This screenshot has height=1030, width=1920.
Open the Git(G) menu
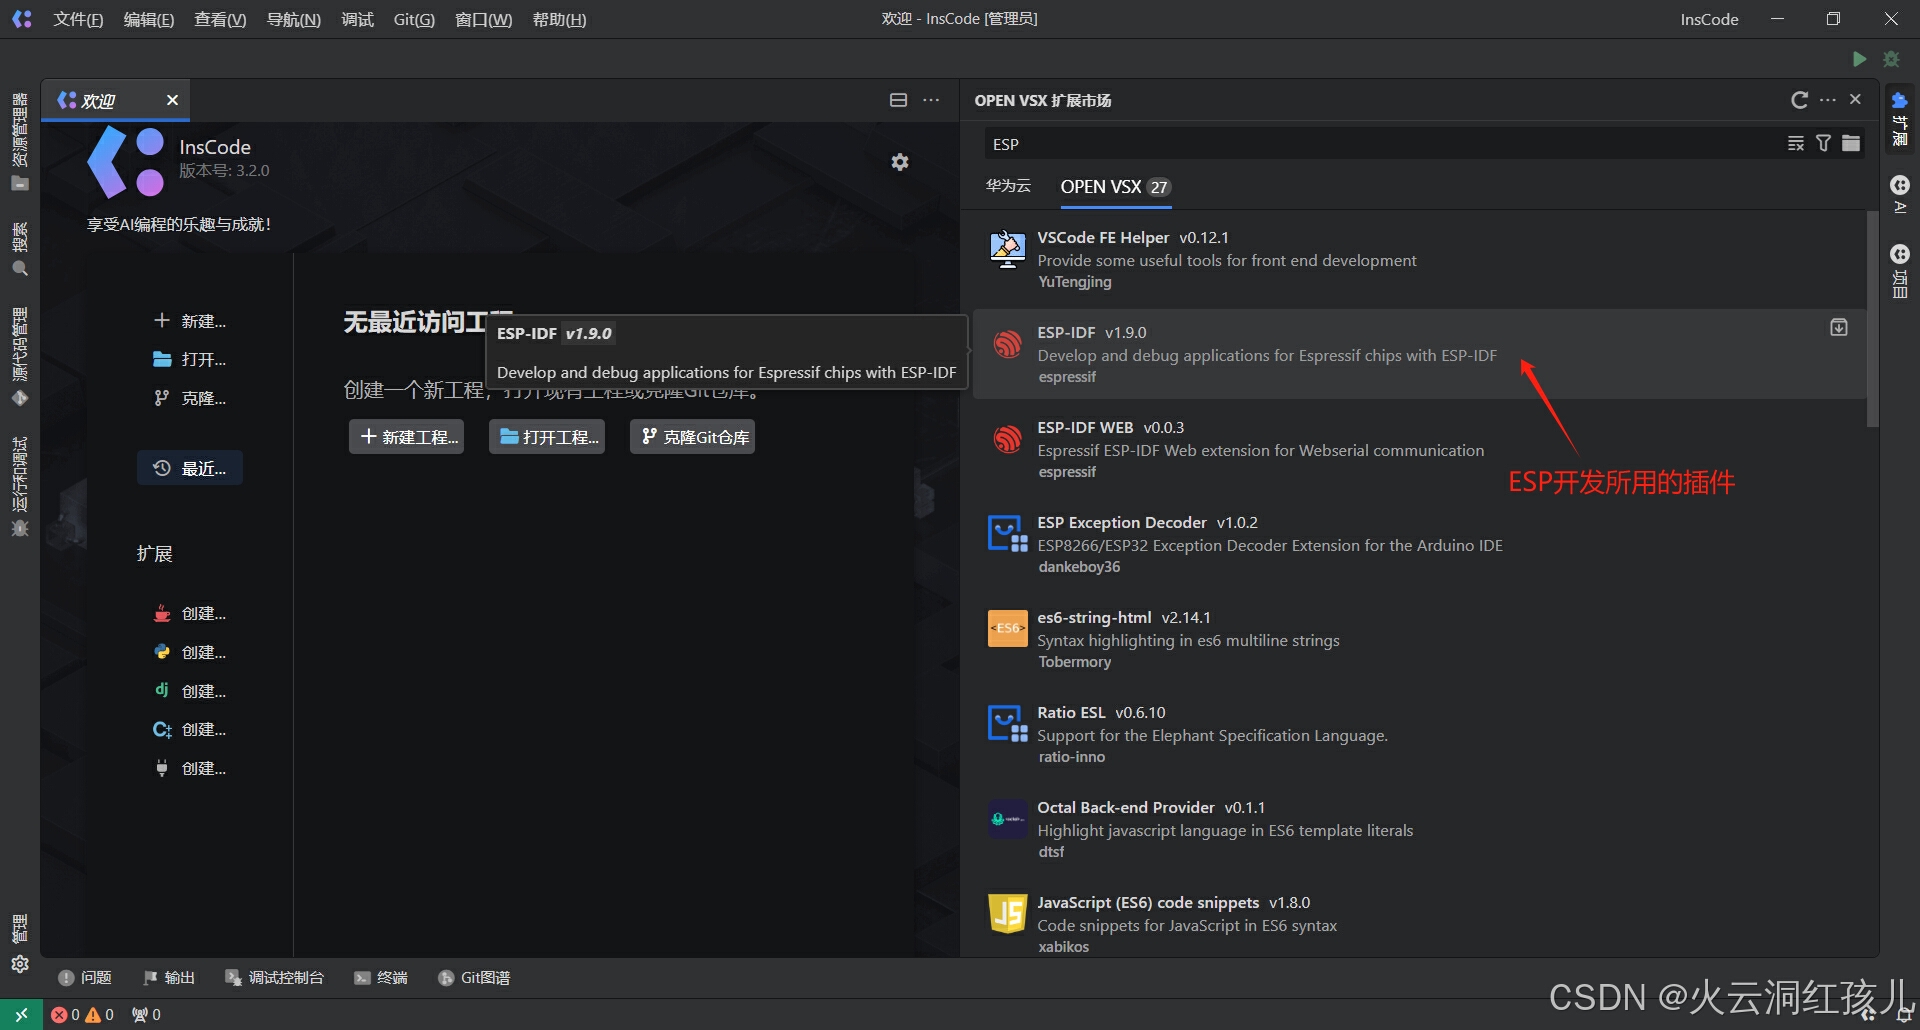(x=414, y=20)
